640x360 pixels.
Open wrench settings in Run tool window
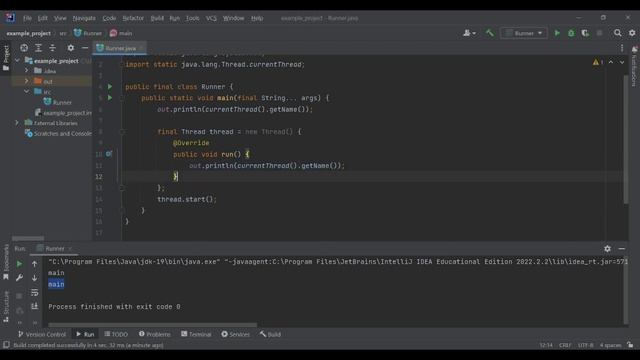point(19,278)
